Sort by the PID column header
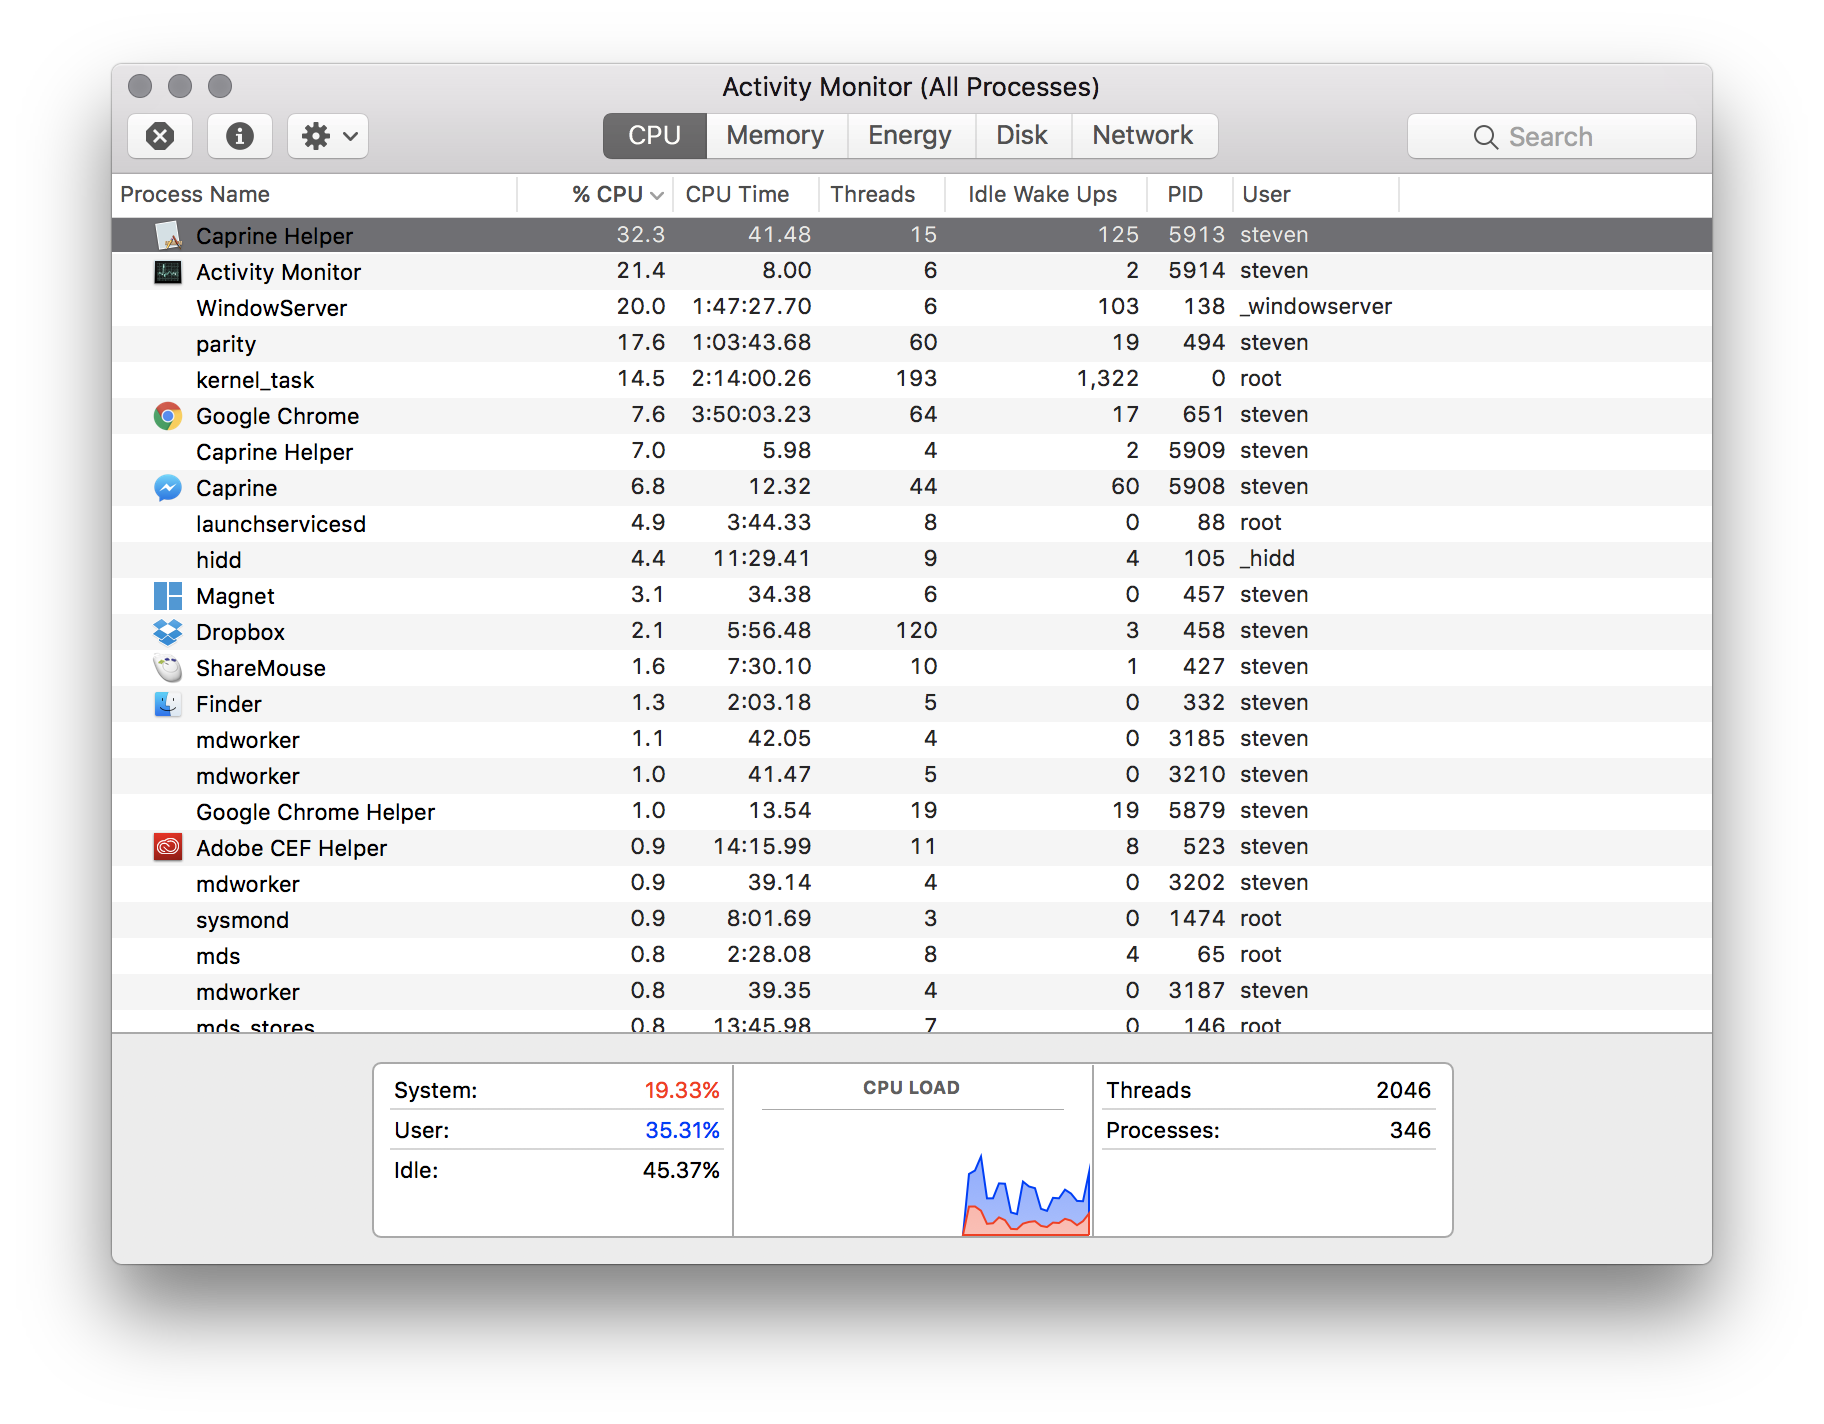This screenshot has width=1824, height=1424. point(1185,194)
